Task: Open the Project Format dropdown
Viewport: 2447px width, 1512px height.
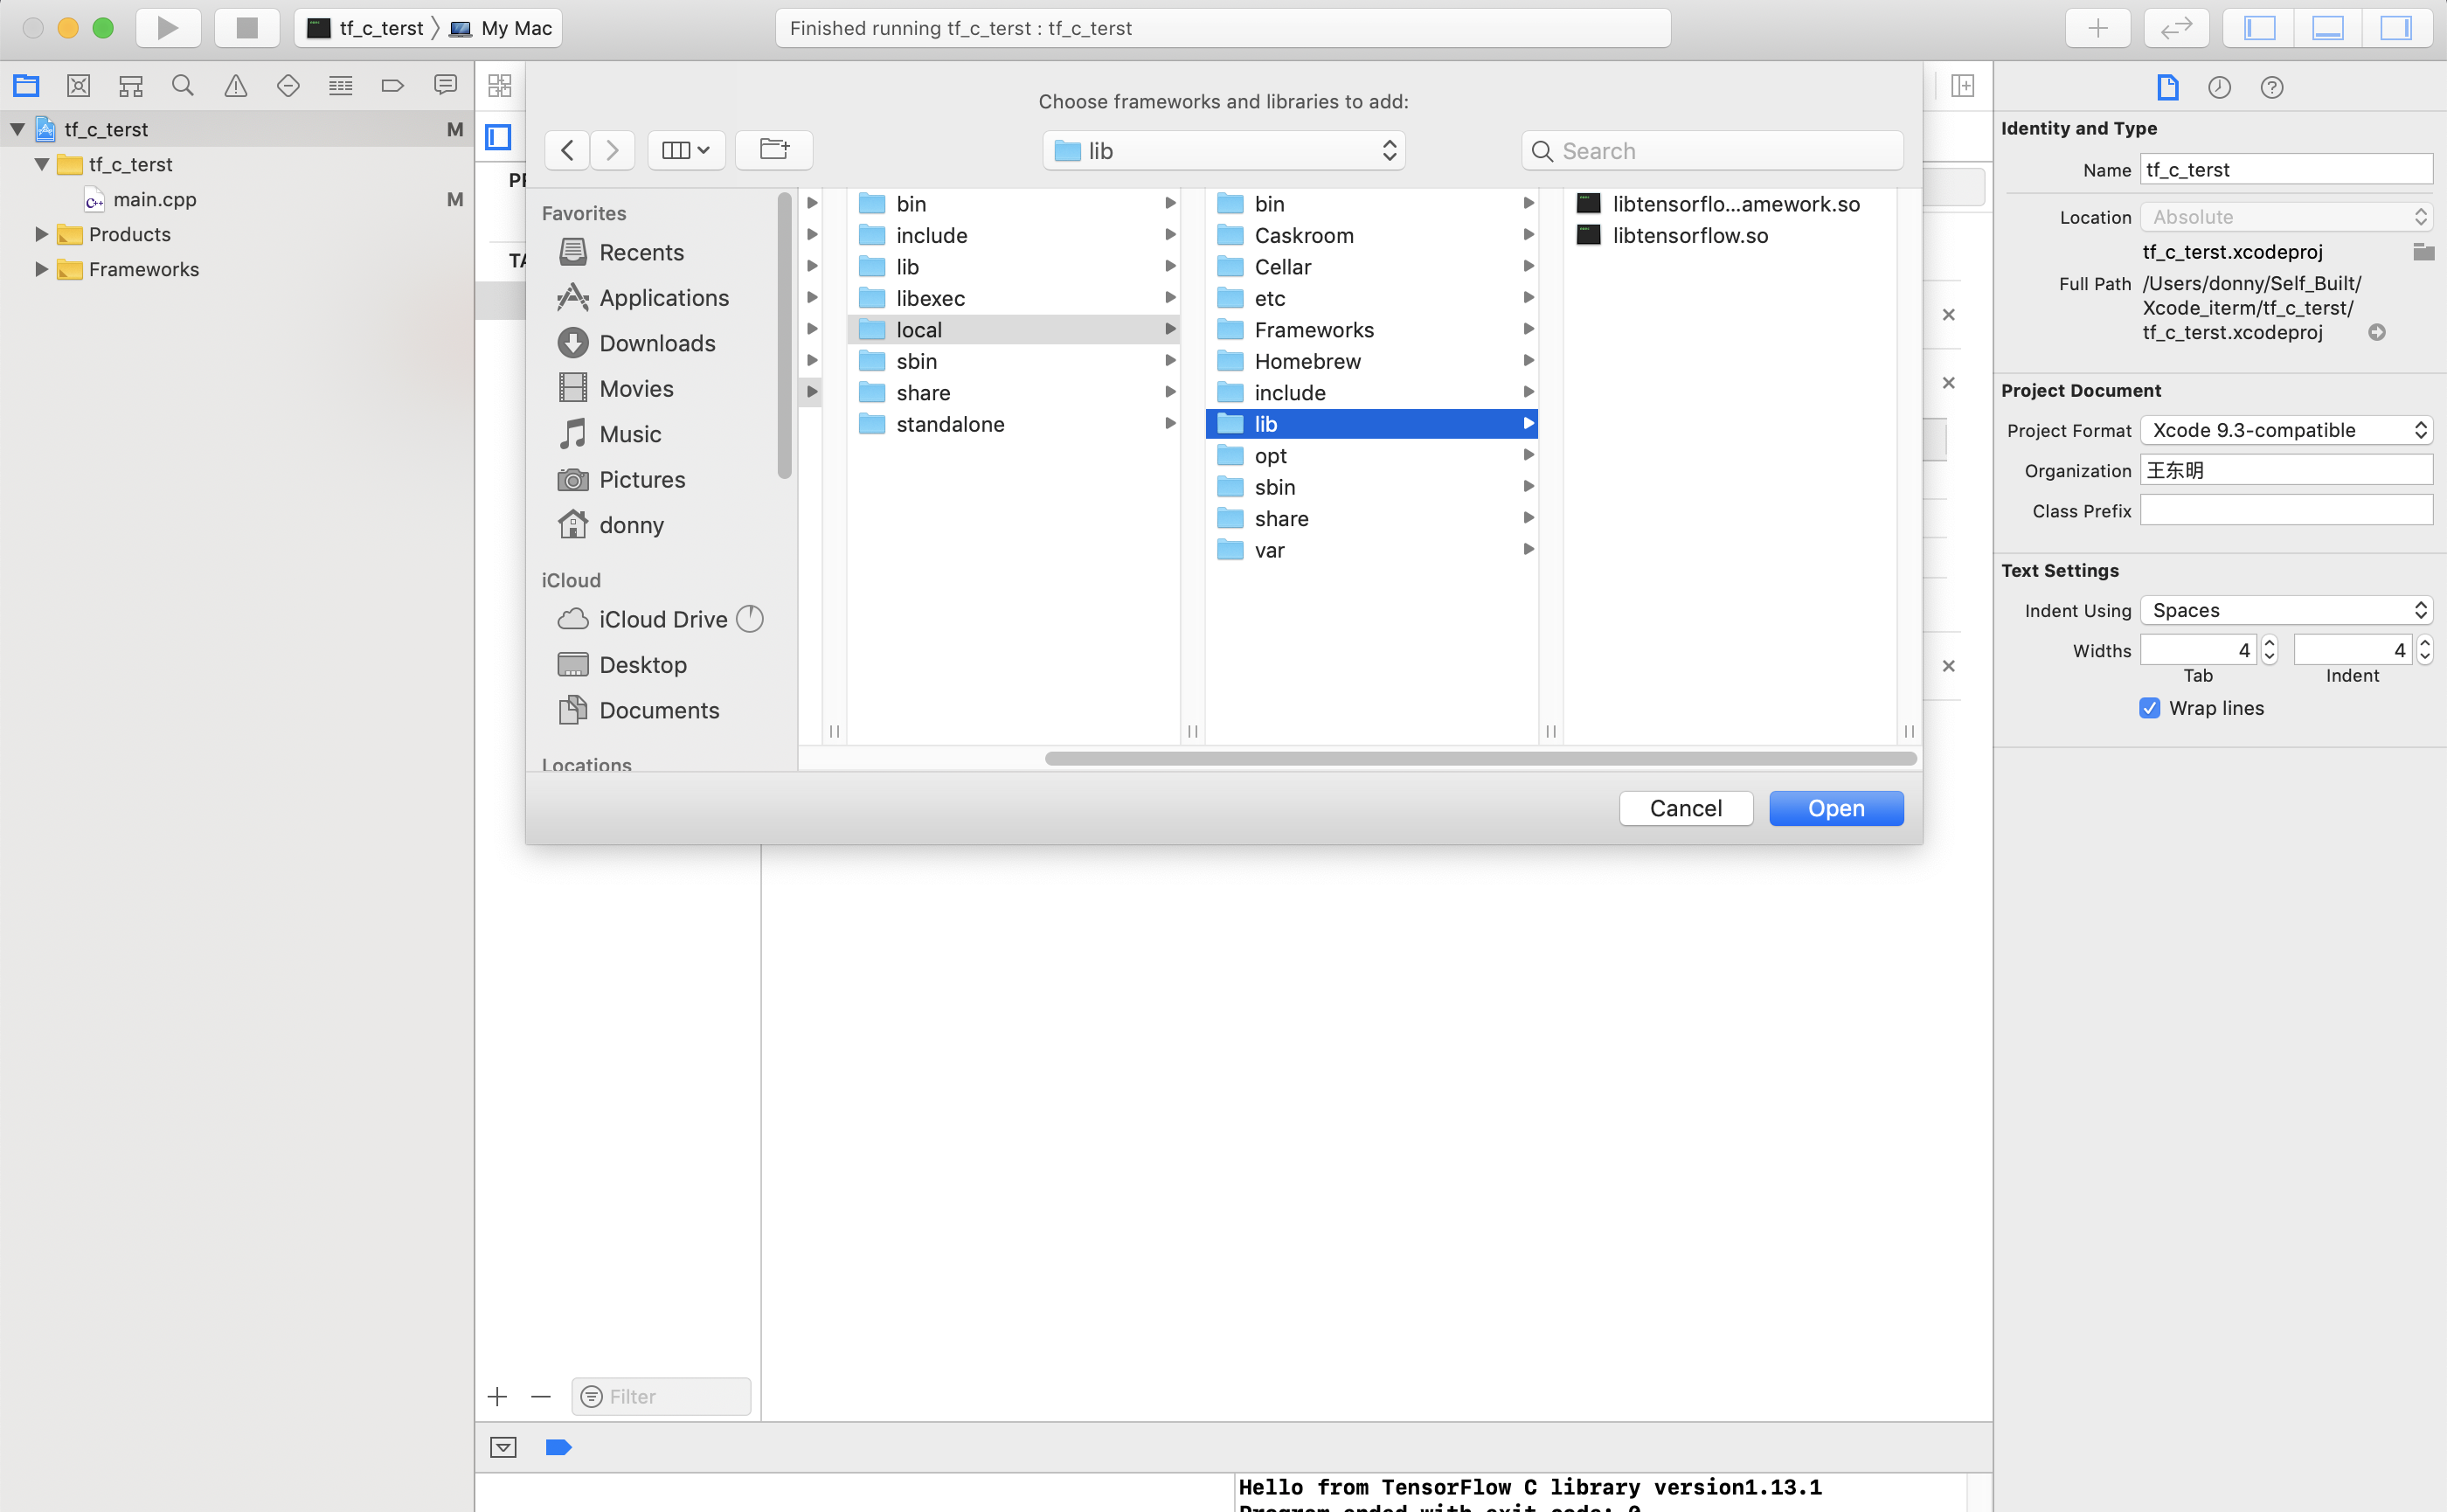Action: coord(2286,430)
